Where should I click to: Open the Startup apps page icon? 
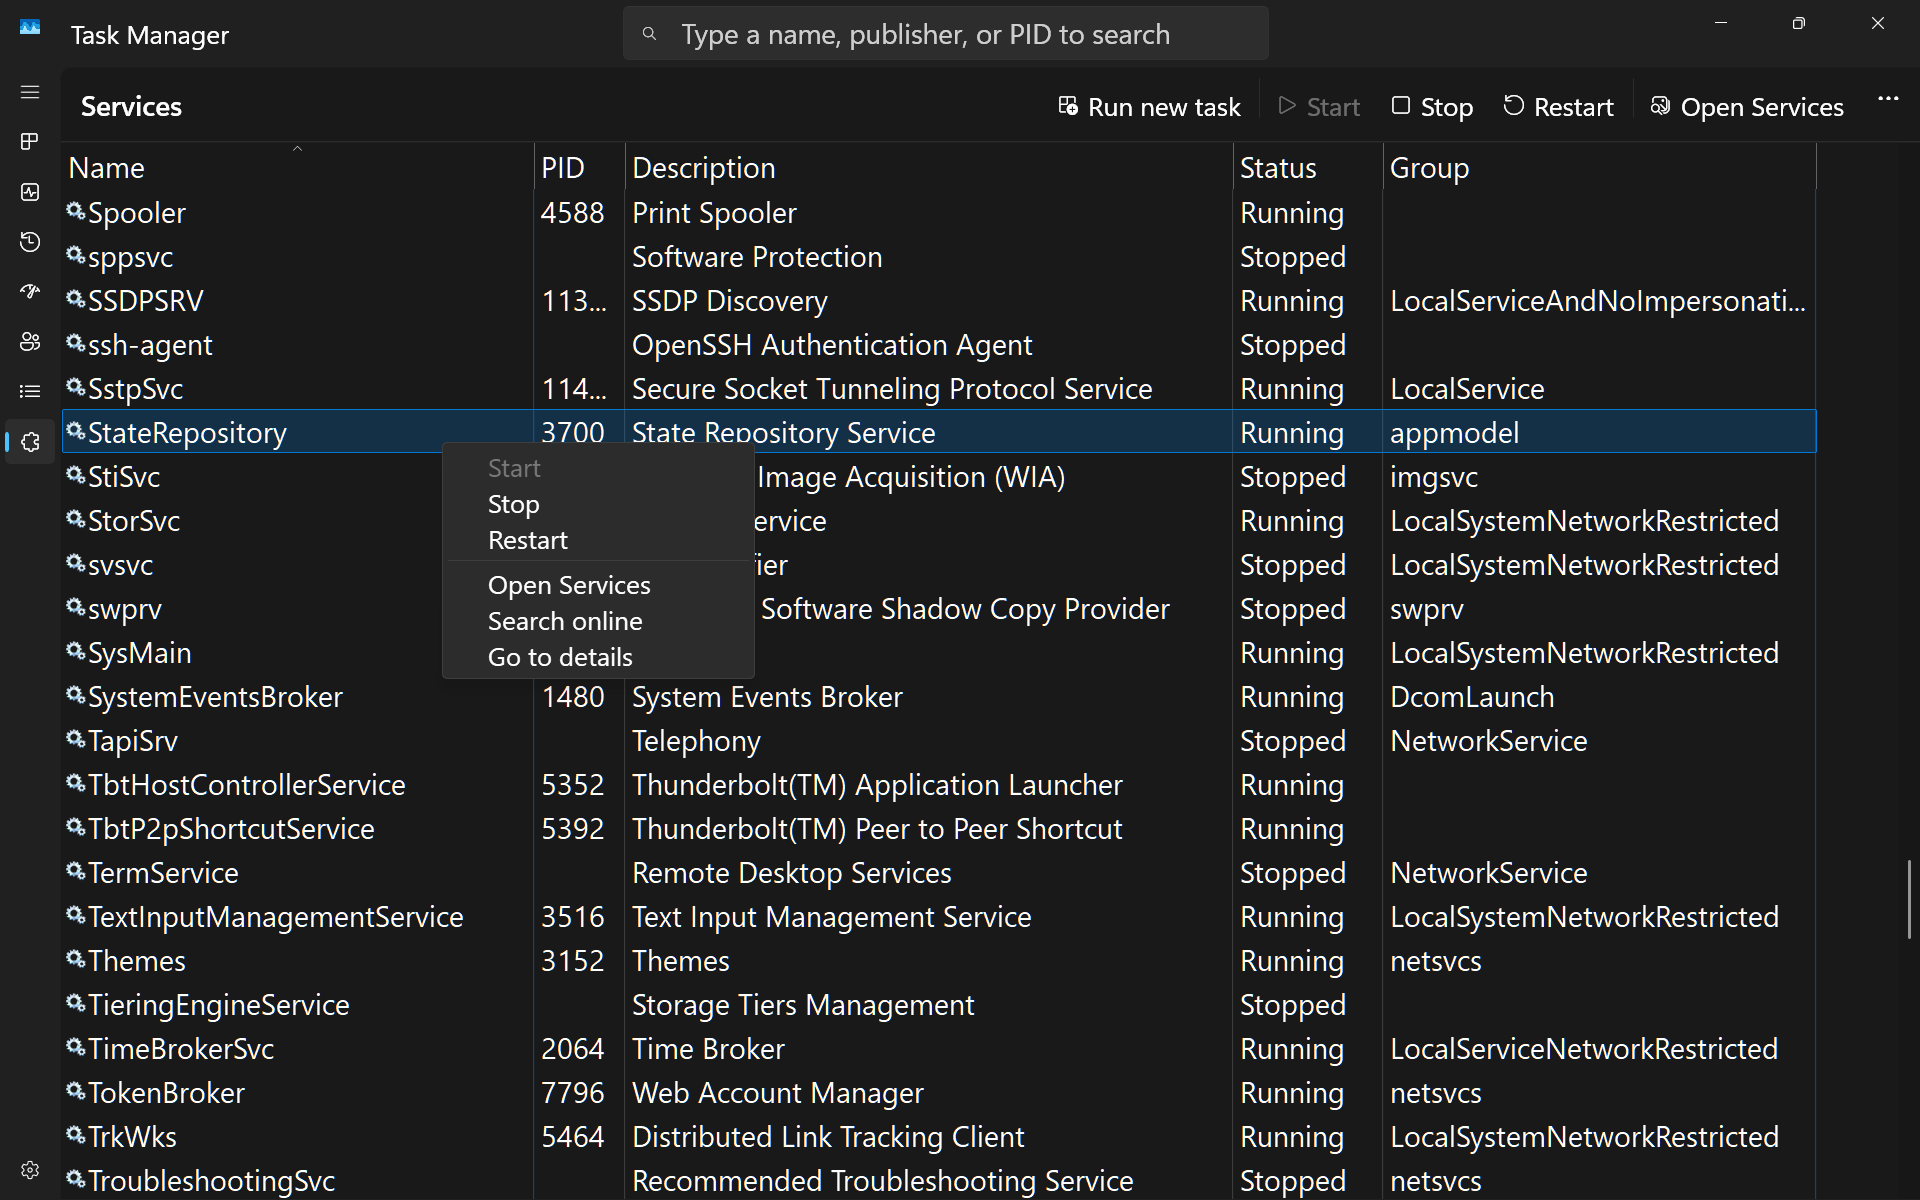click(30, 292)
